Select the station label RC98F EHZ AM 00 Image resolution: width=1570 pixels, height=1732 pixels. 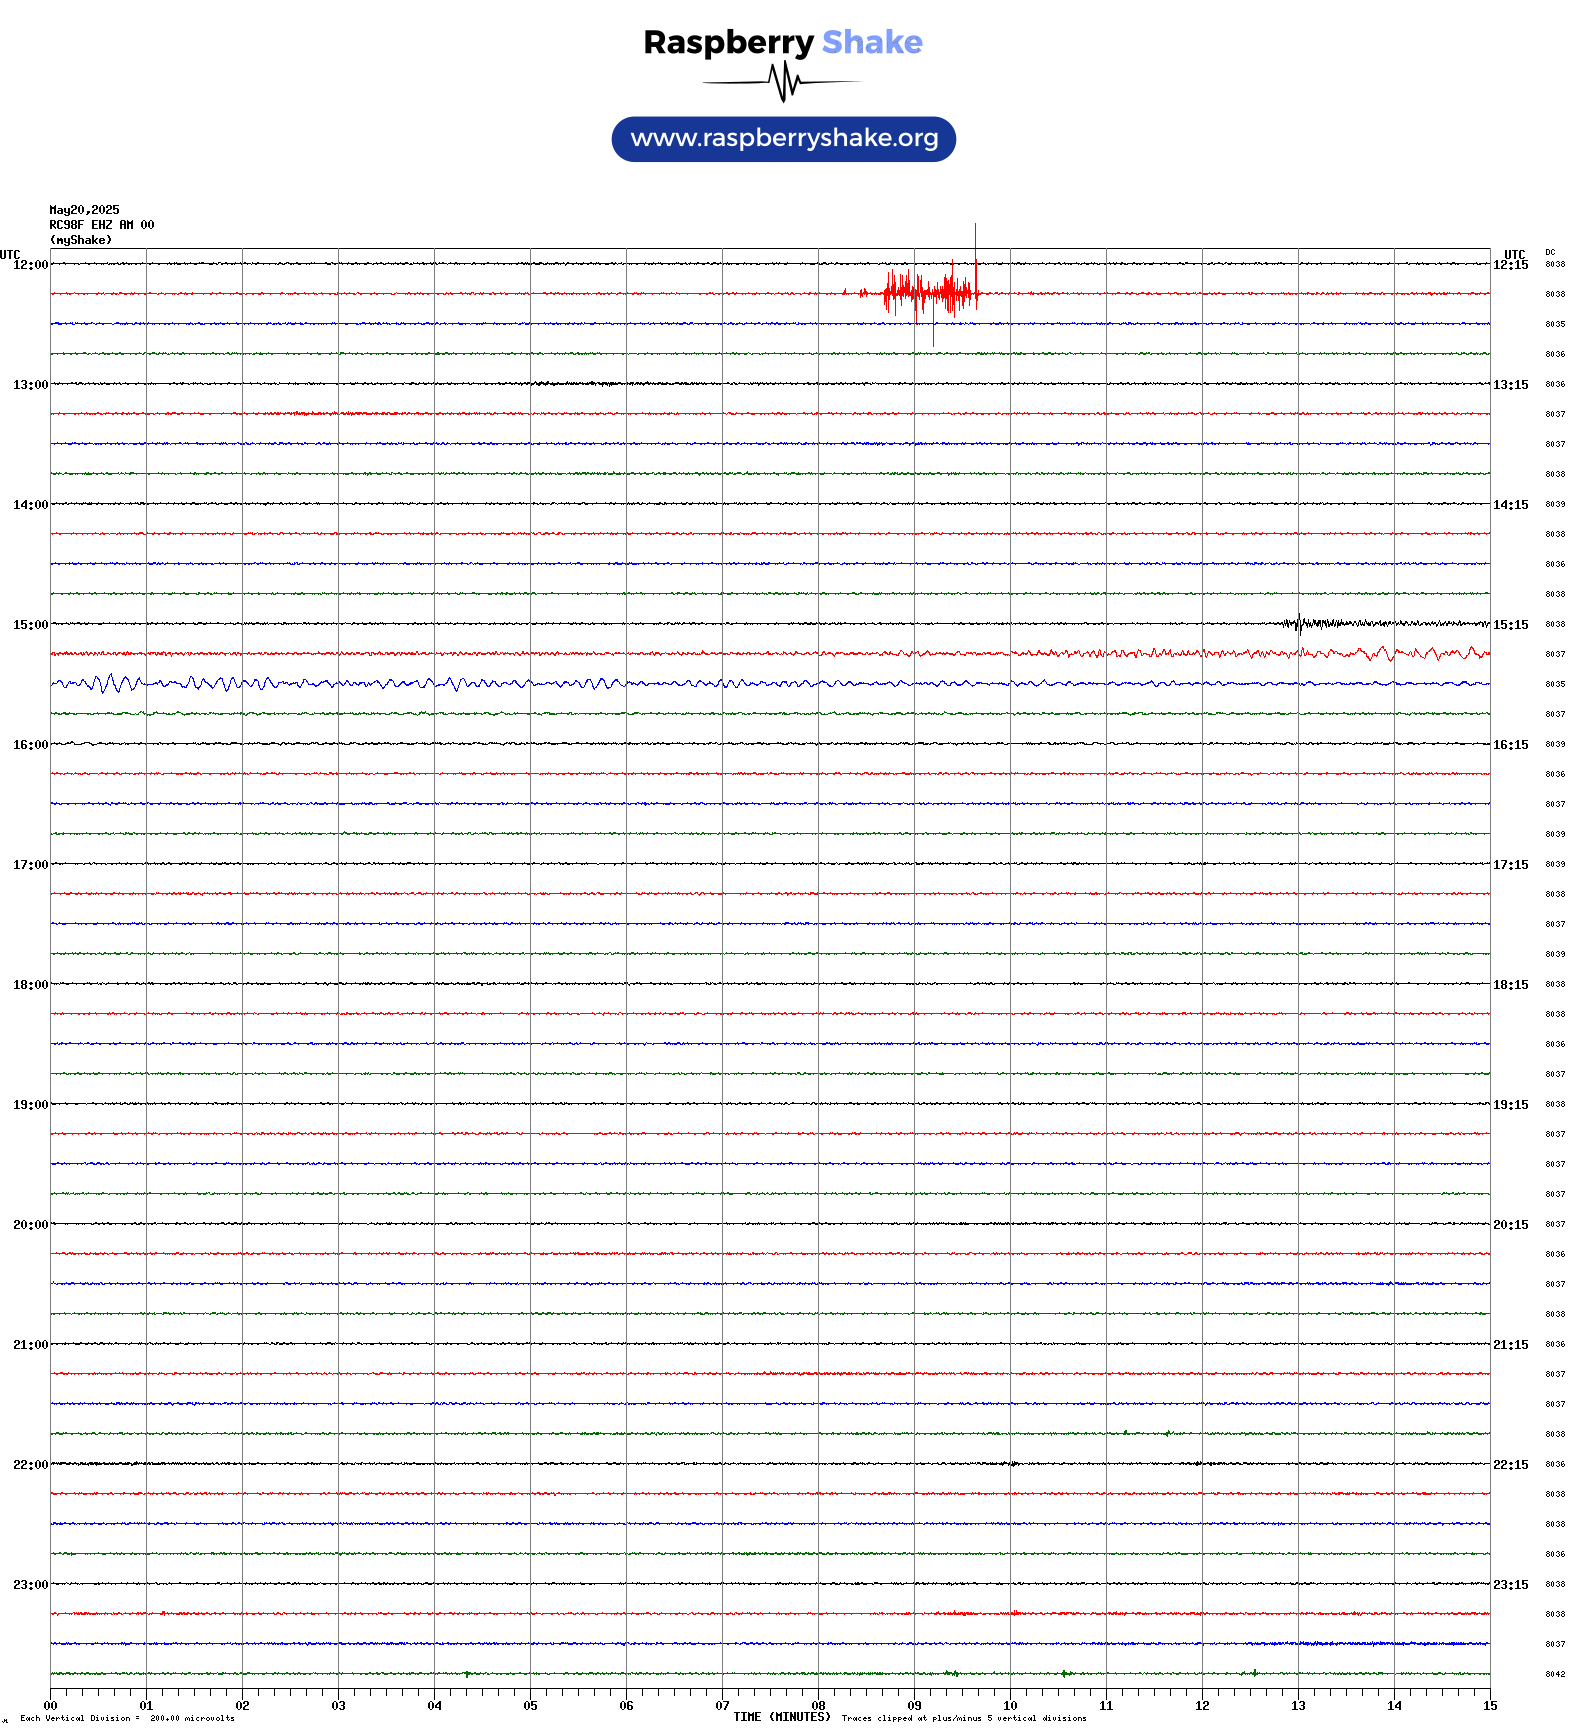pos(102,225)
